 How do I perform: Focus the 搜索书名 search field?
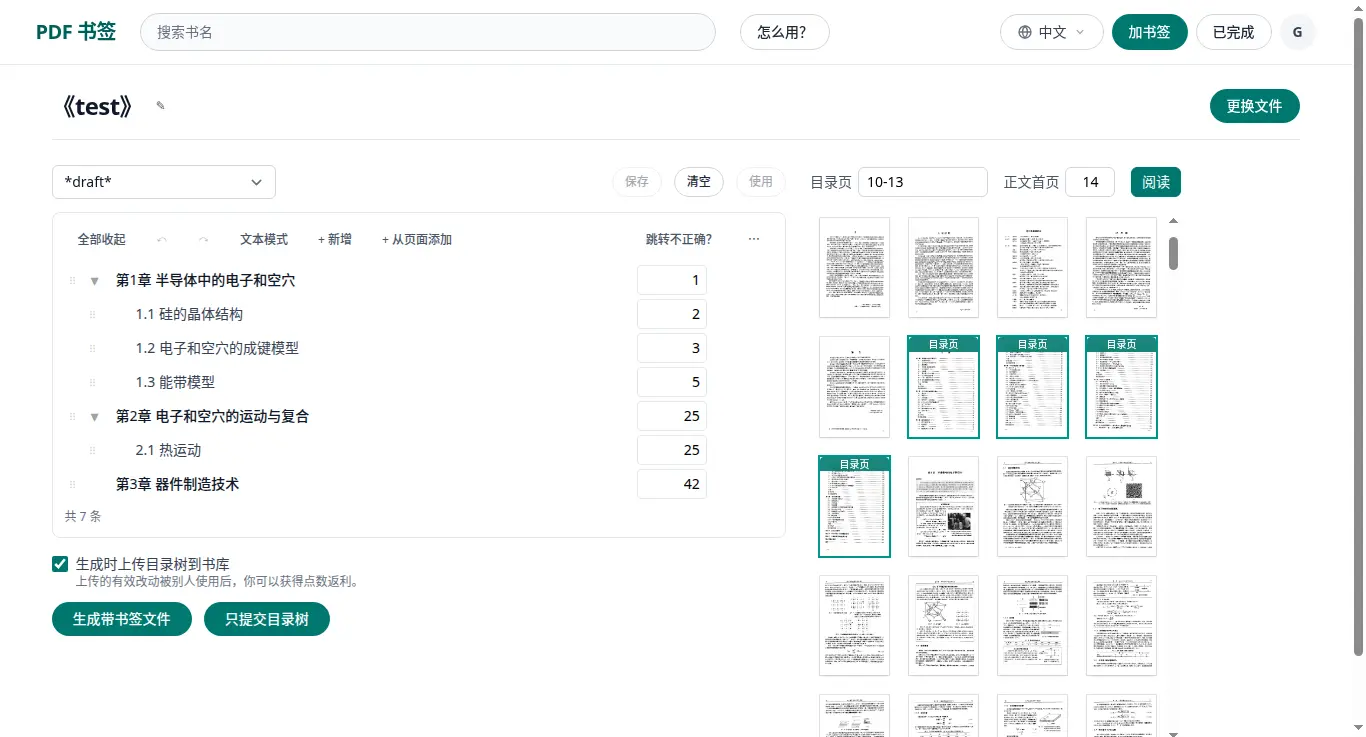[428, 32]
